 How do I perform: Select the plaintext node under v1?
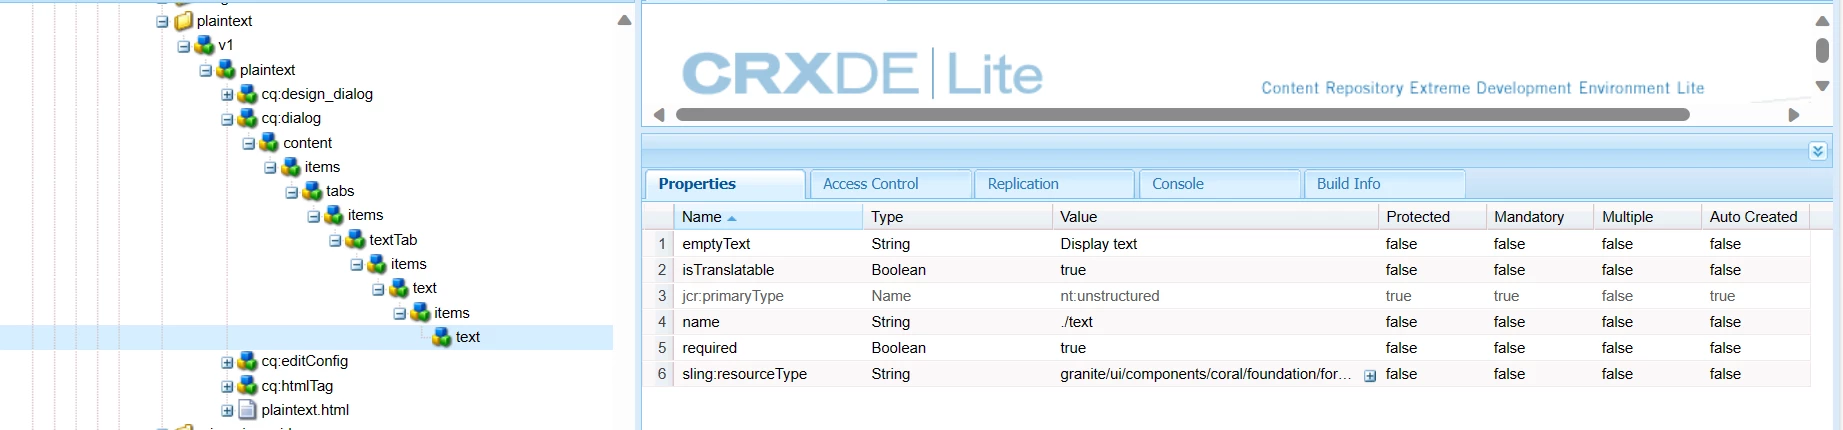(267, 70)
